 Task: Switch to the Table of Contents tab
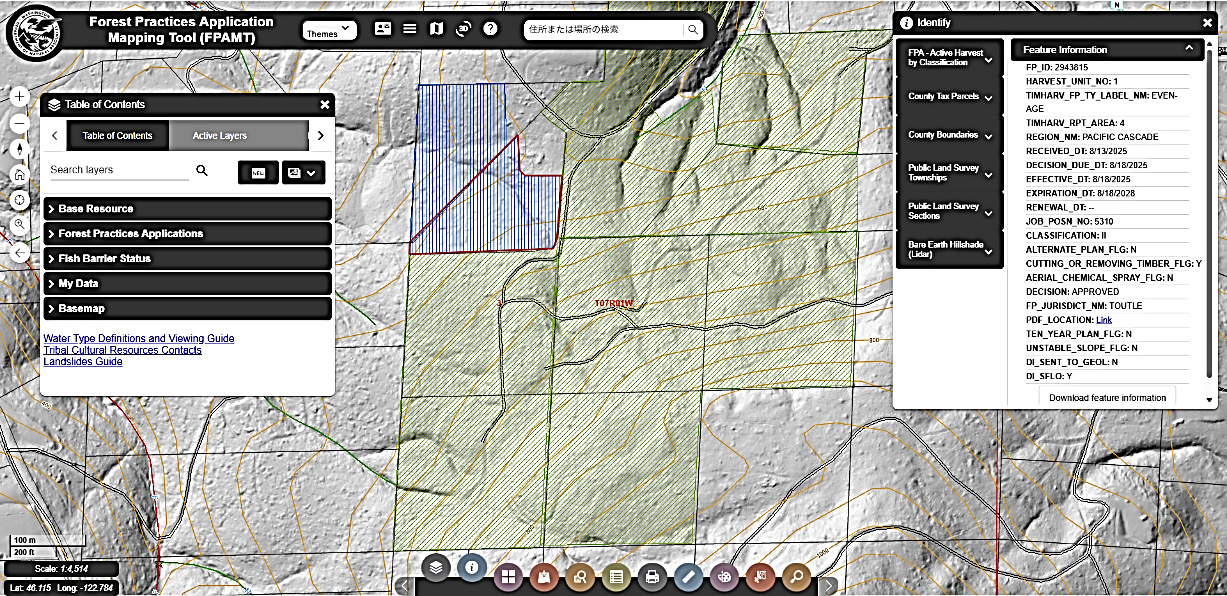(117, 136)
